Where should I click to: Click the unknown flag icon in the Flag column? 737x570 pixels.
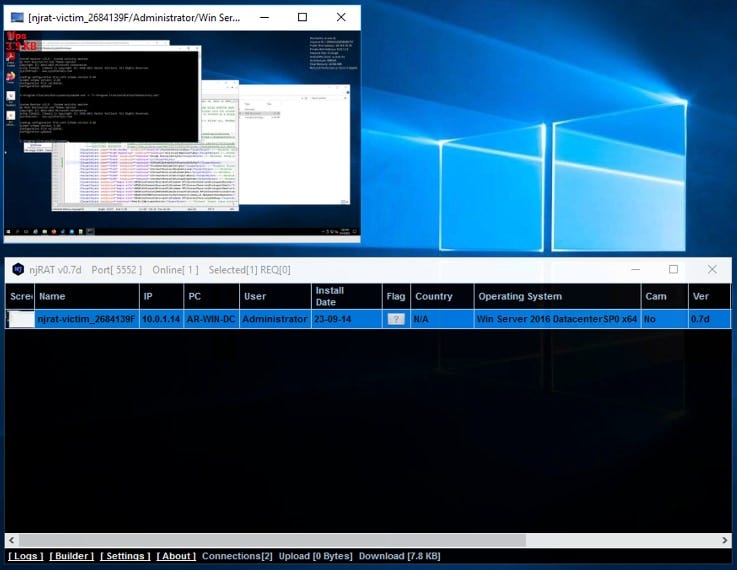coord(396,319)
